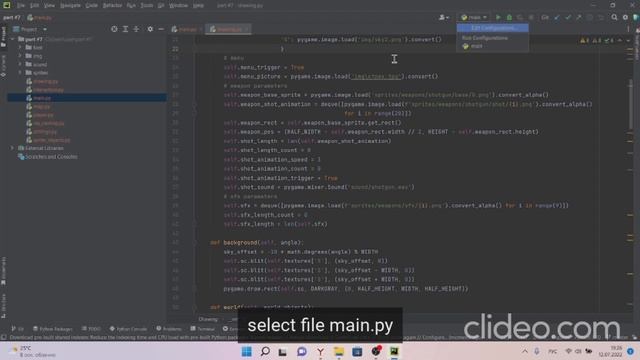Viewport: 640px width, 360px height.
Task: Expand the sprites folder
Action: click(x=20, y=73)
